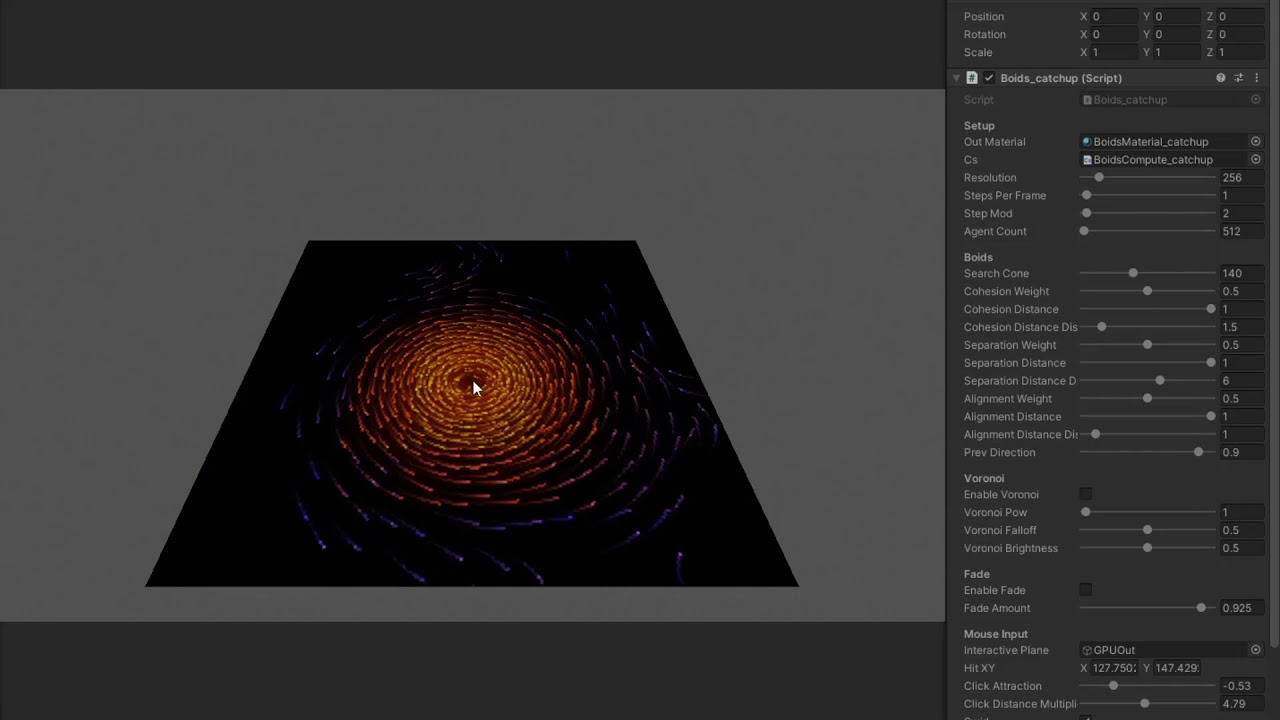Click the "Alignment Distance Dis" property label
The width and height of the screenshot is (1280, 720).
tap(1021, 436)
